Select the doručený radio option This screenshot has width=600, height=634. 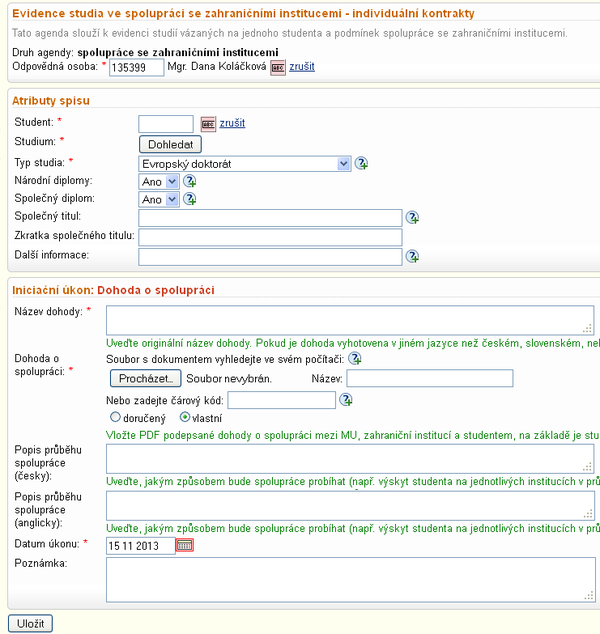pos(115,417)
